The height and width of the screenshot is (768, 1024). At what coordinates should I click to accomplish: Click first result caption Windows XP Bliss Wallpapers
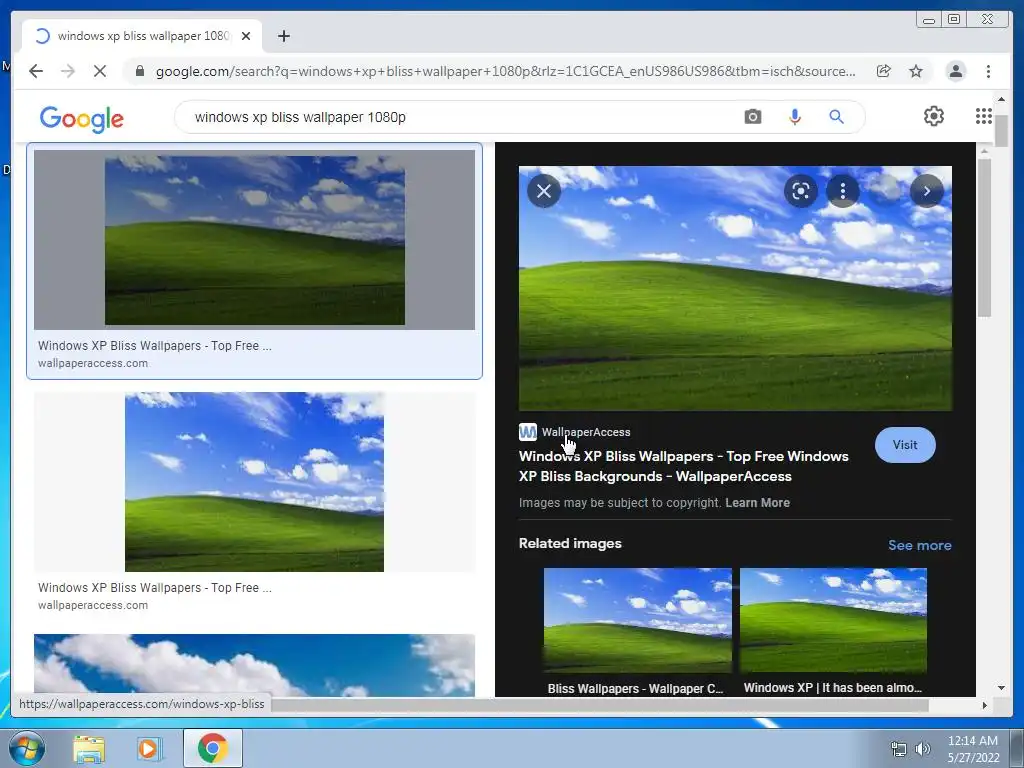pos(155,345)
